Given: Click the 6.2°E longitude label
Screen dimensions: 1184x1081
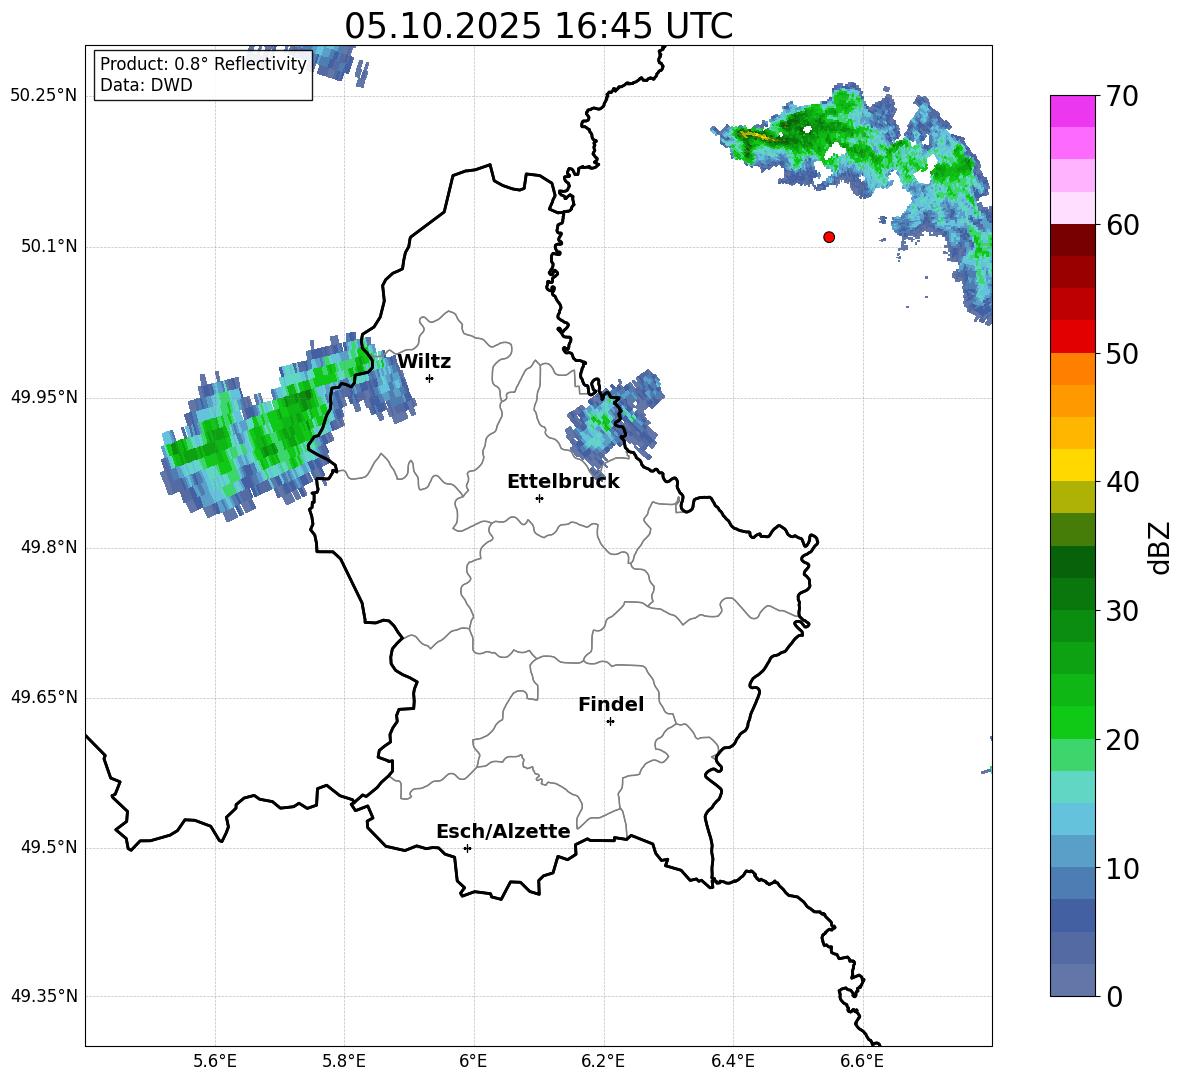Looking at the screenshot, I should [x=603, y=1062].
